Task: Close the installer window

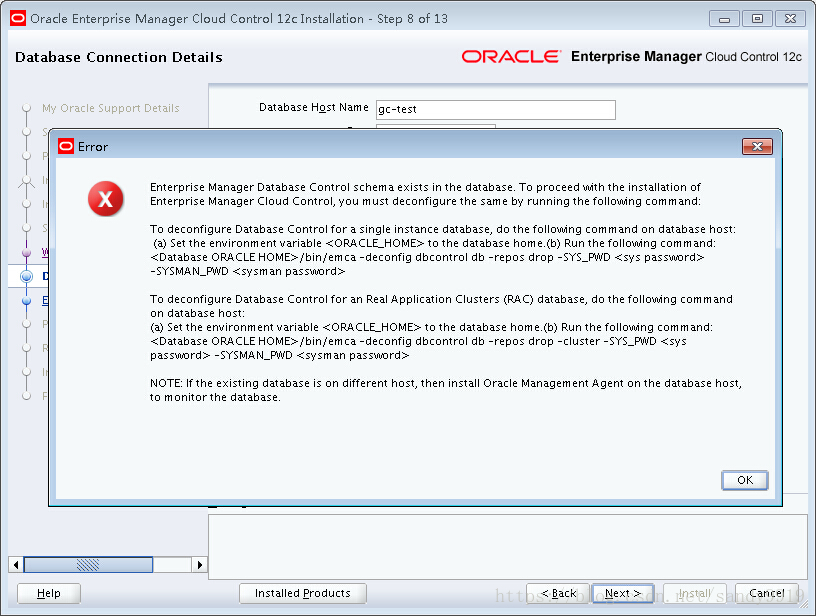Action: click(x=790, y=19)
